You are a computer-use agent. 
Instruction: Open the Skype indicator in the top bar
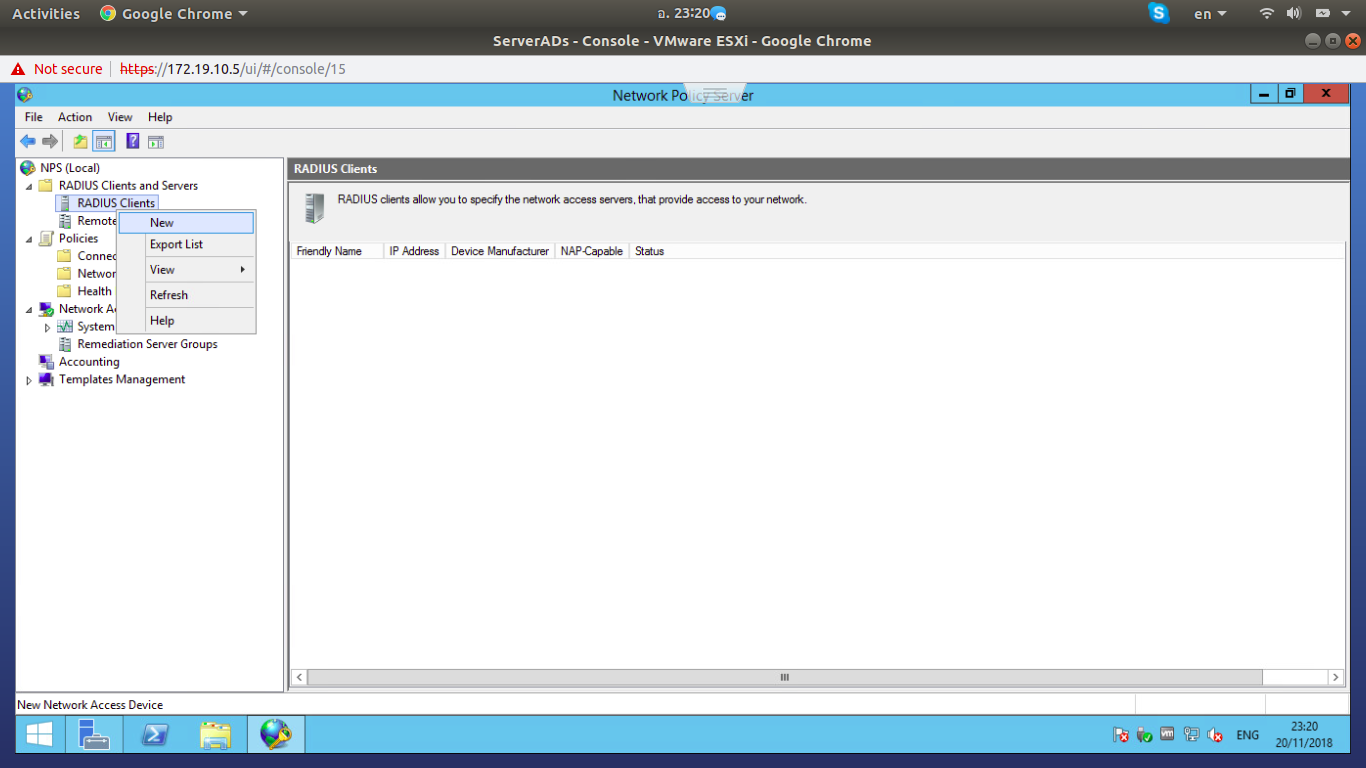point(1159,13)
